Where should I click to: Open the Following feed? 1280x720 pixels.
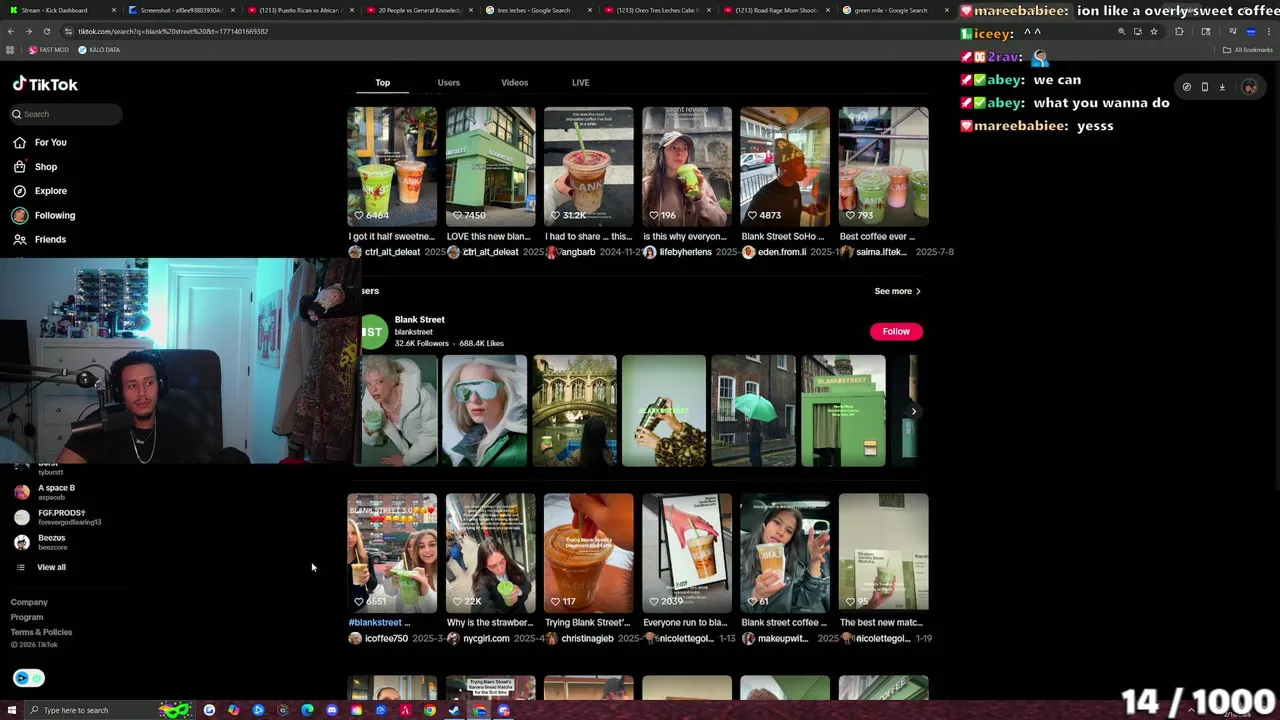[54, 215]
